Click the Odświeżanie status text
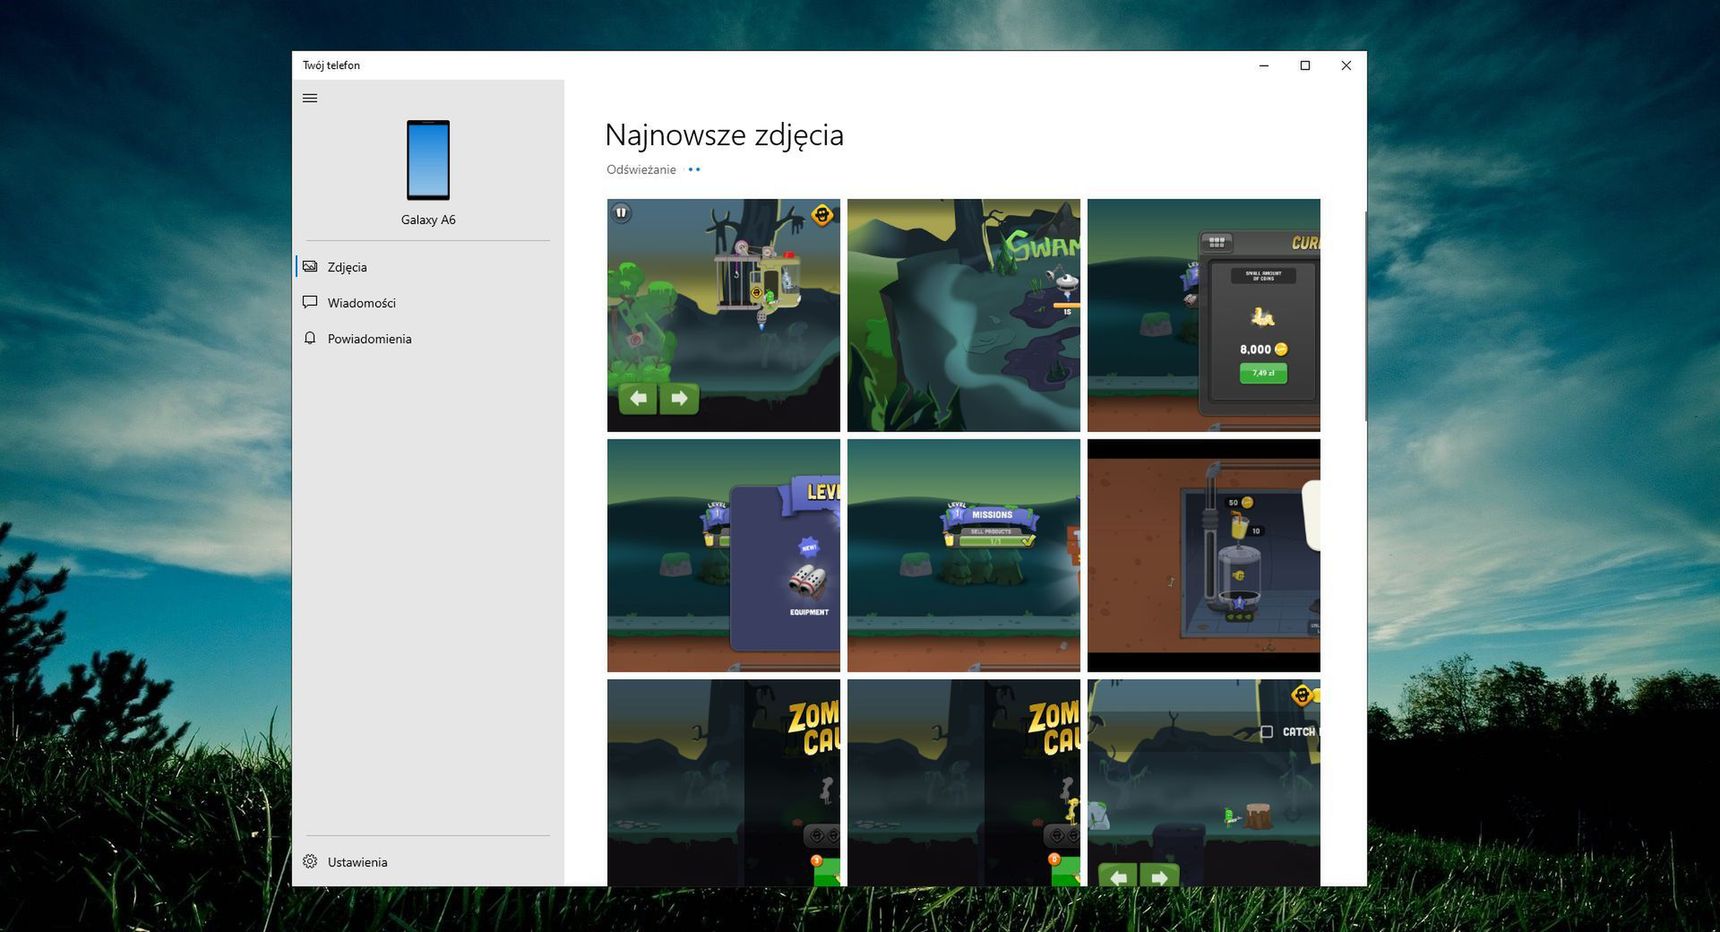This screenshot has width=1720, height=932. tap(641, 170)
